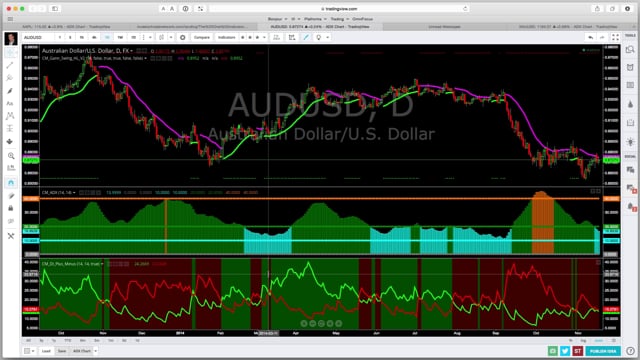
Task: Open the chat bubbles icon in right sidebar
Action: 630,170
